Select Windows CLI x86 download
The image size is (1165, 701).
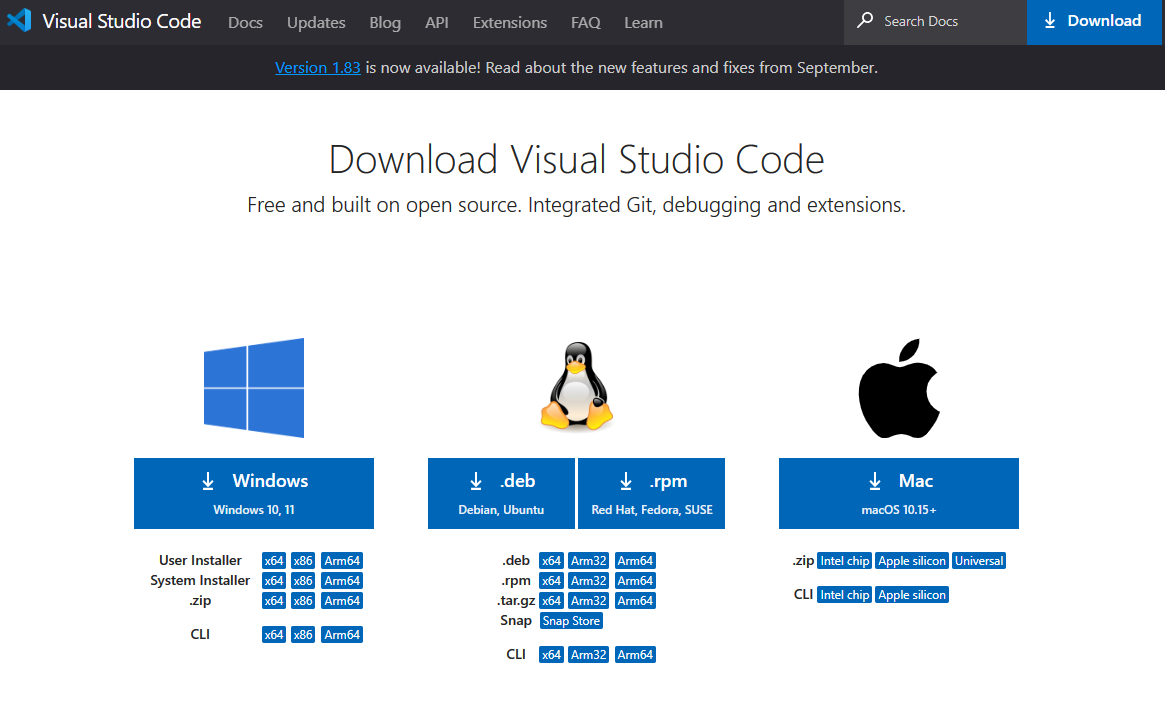click(302, 635)
